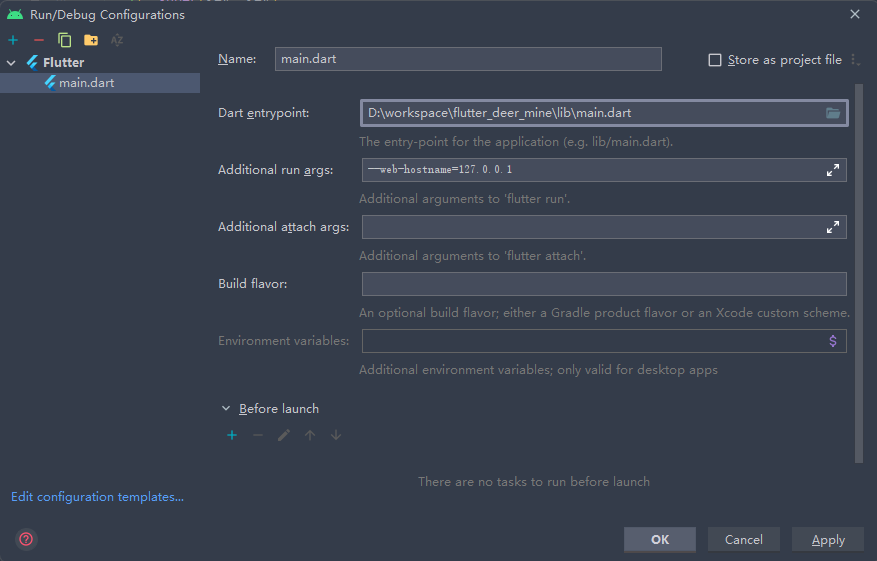Add a before launch task

232,435
